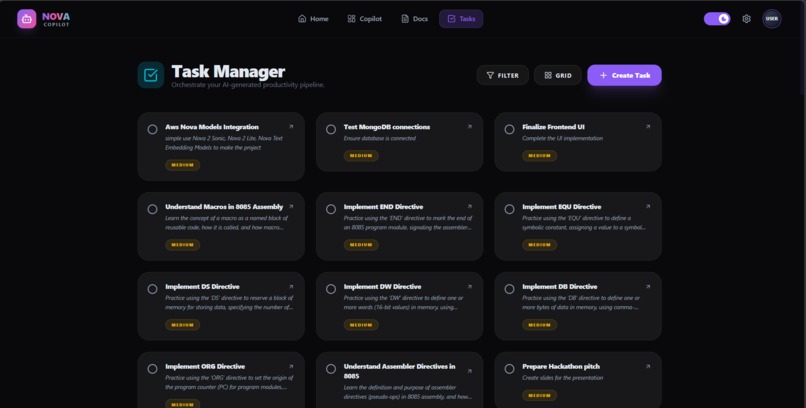
Task: Open the Prepare Hackathon pitch title
Action: tap(561, 366)
